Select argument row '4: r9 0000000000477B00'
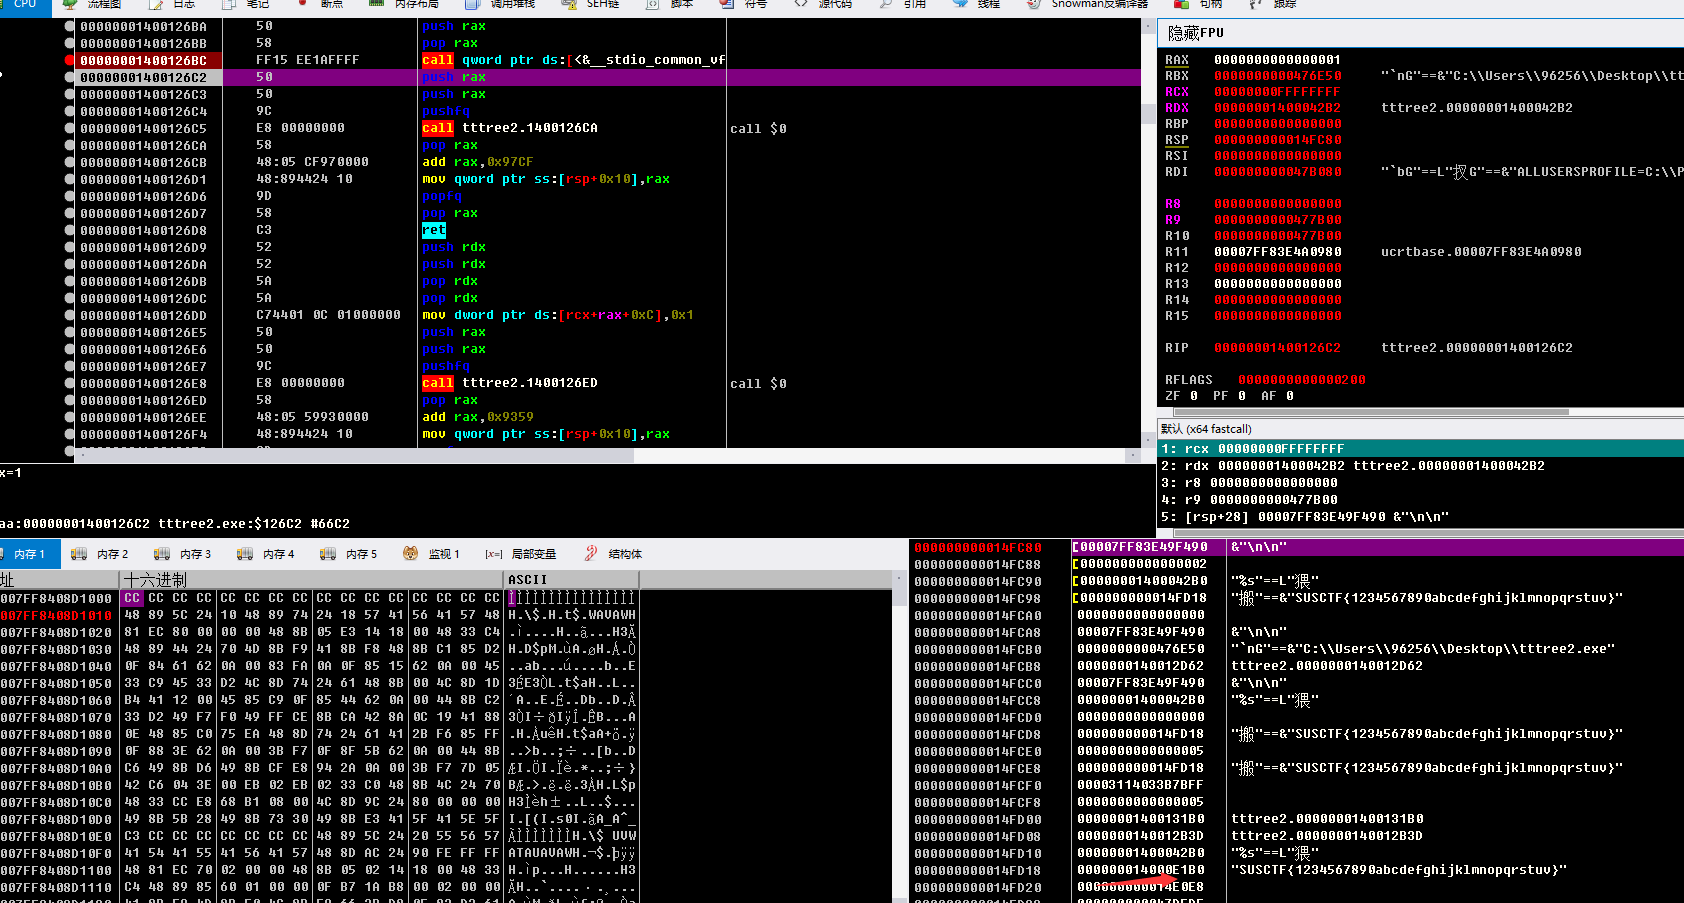The image size is (1684, 903). pos(1420,500)
